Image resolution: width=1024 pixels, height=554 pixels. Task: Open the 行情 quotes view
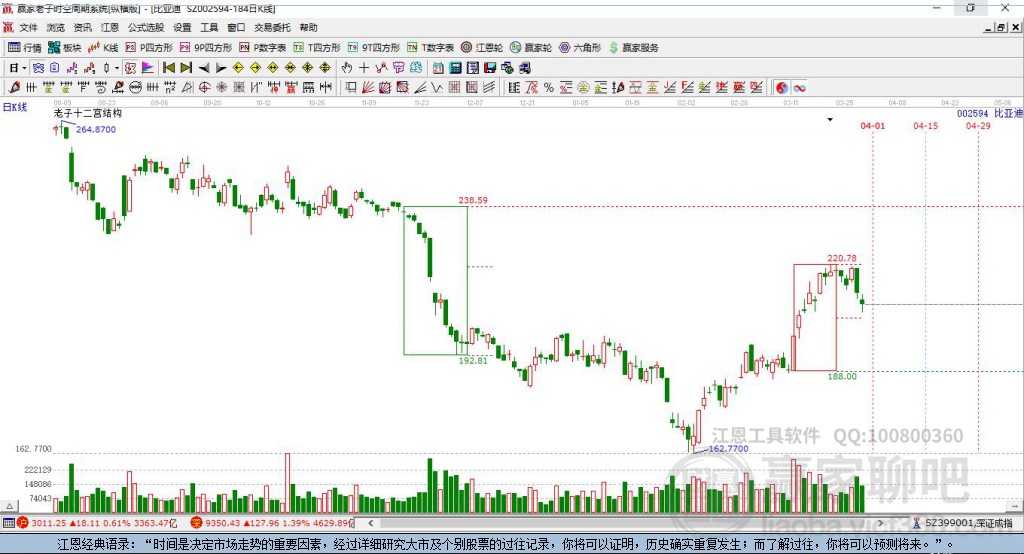pos(24,48)
